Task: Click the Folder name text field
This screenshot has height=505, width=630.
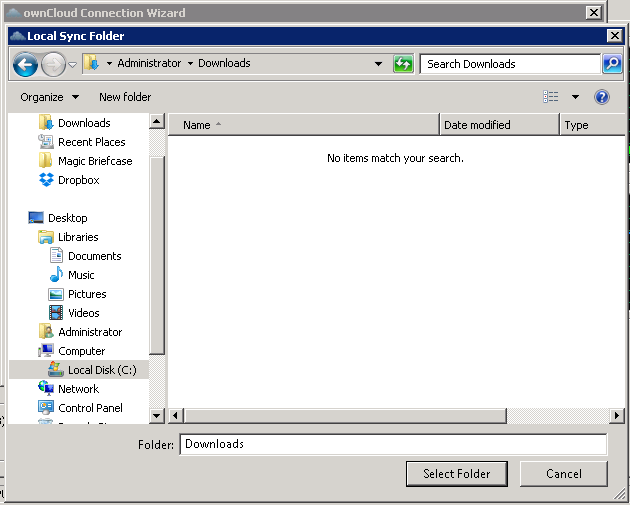Action: pos(393,444)
